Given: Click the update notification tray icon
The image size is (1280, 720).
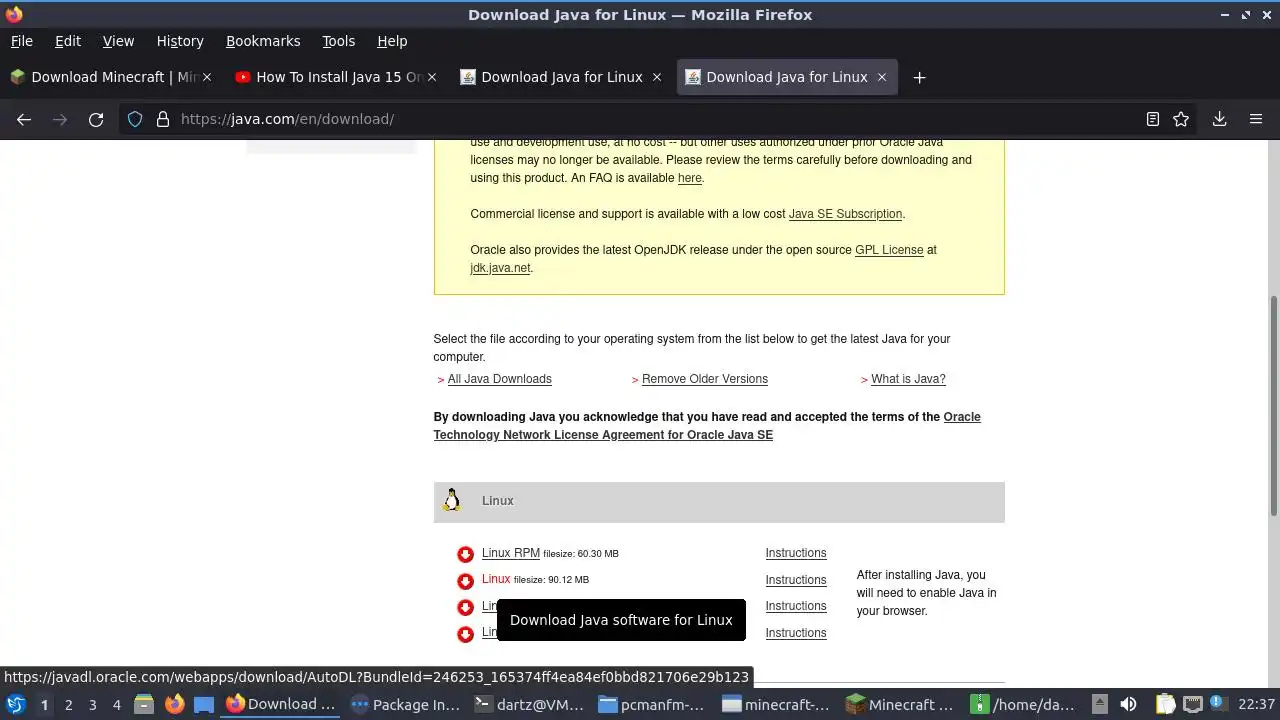Looking at the screenshot, I should tap(1217, 704).
